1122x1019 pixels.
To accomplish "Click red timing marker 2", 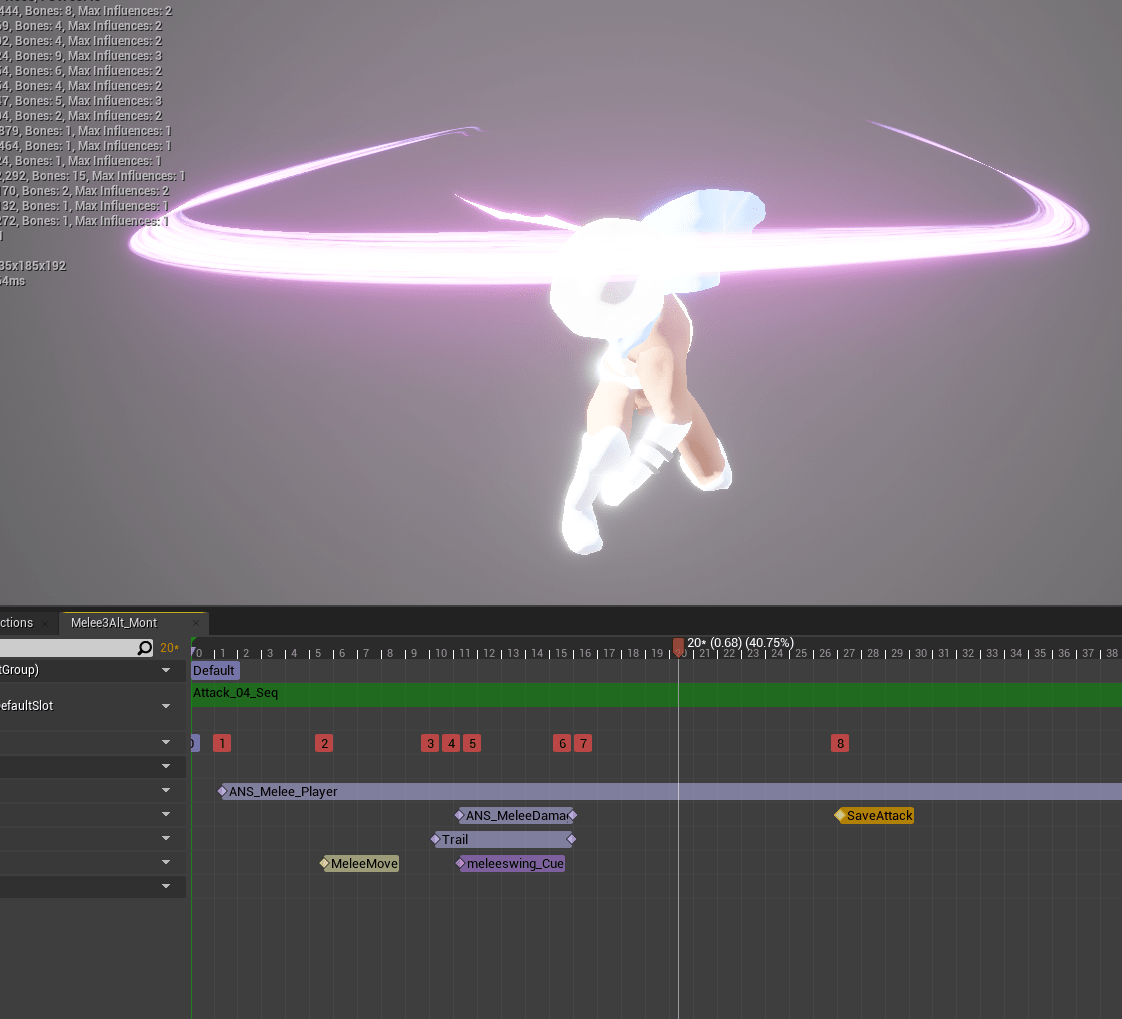I will 323,743.
